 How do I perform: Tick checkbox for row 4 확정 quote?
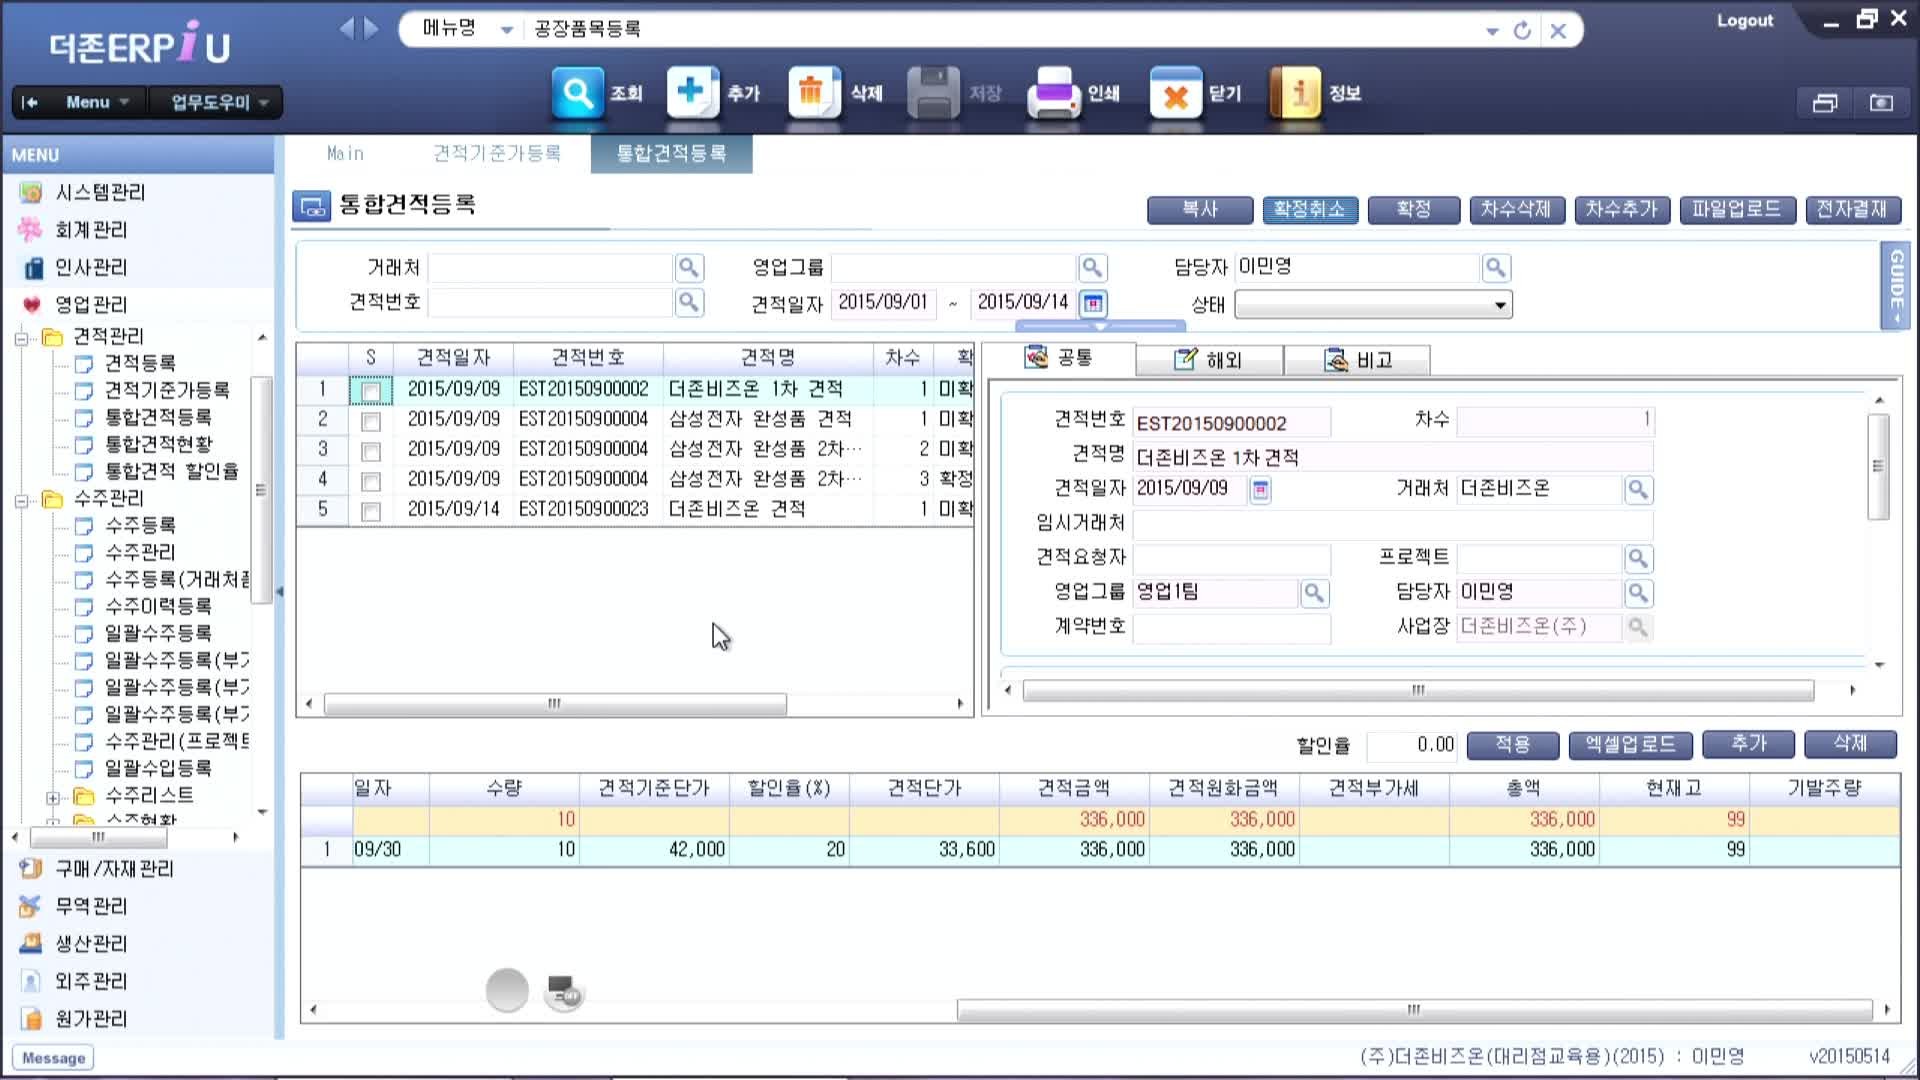point(371,481)
